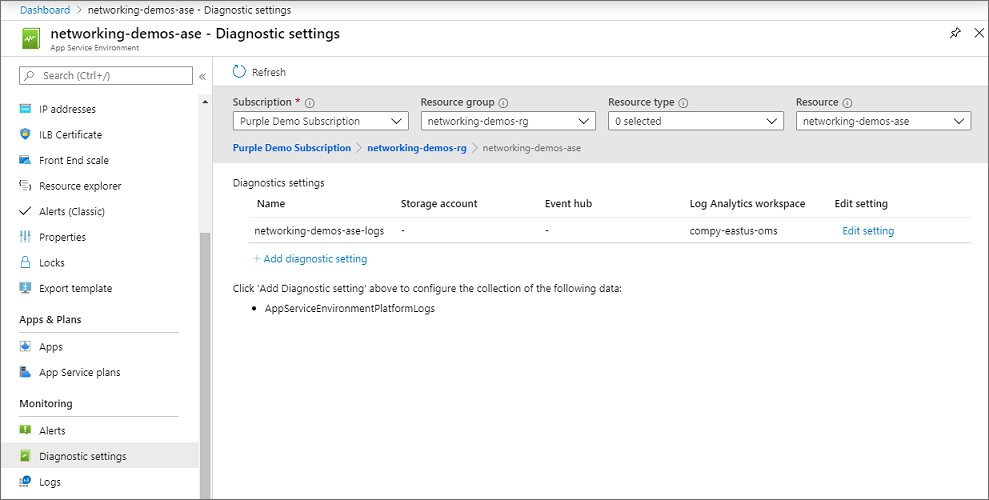Click the Locks padlock icon

coord(26,263)
